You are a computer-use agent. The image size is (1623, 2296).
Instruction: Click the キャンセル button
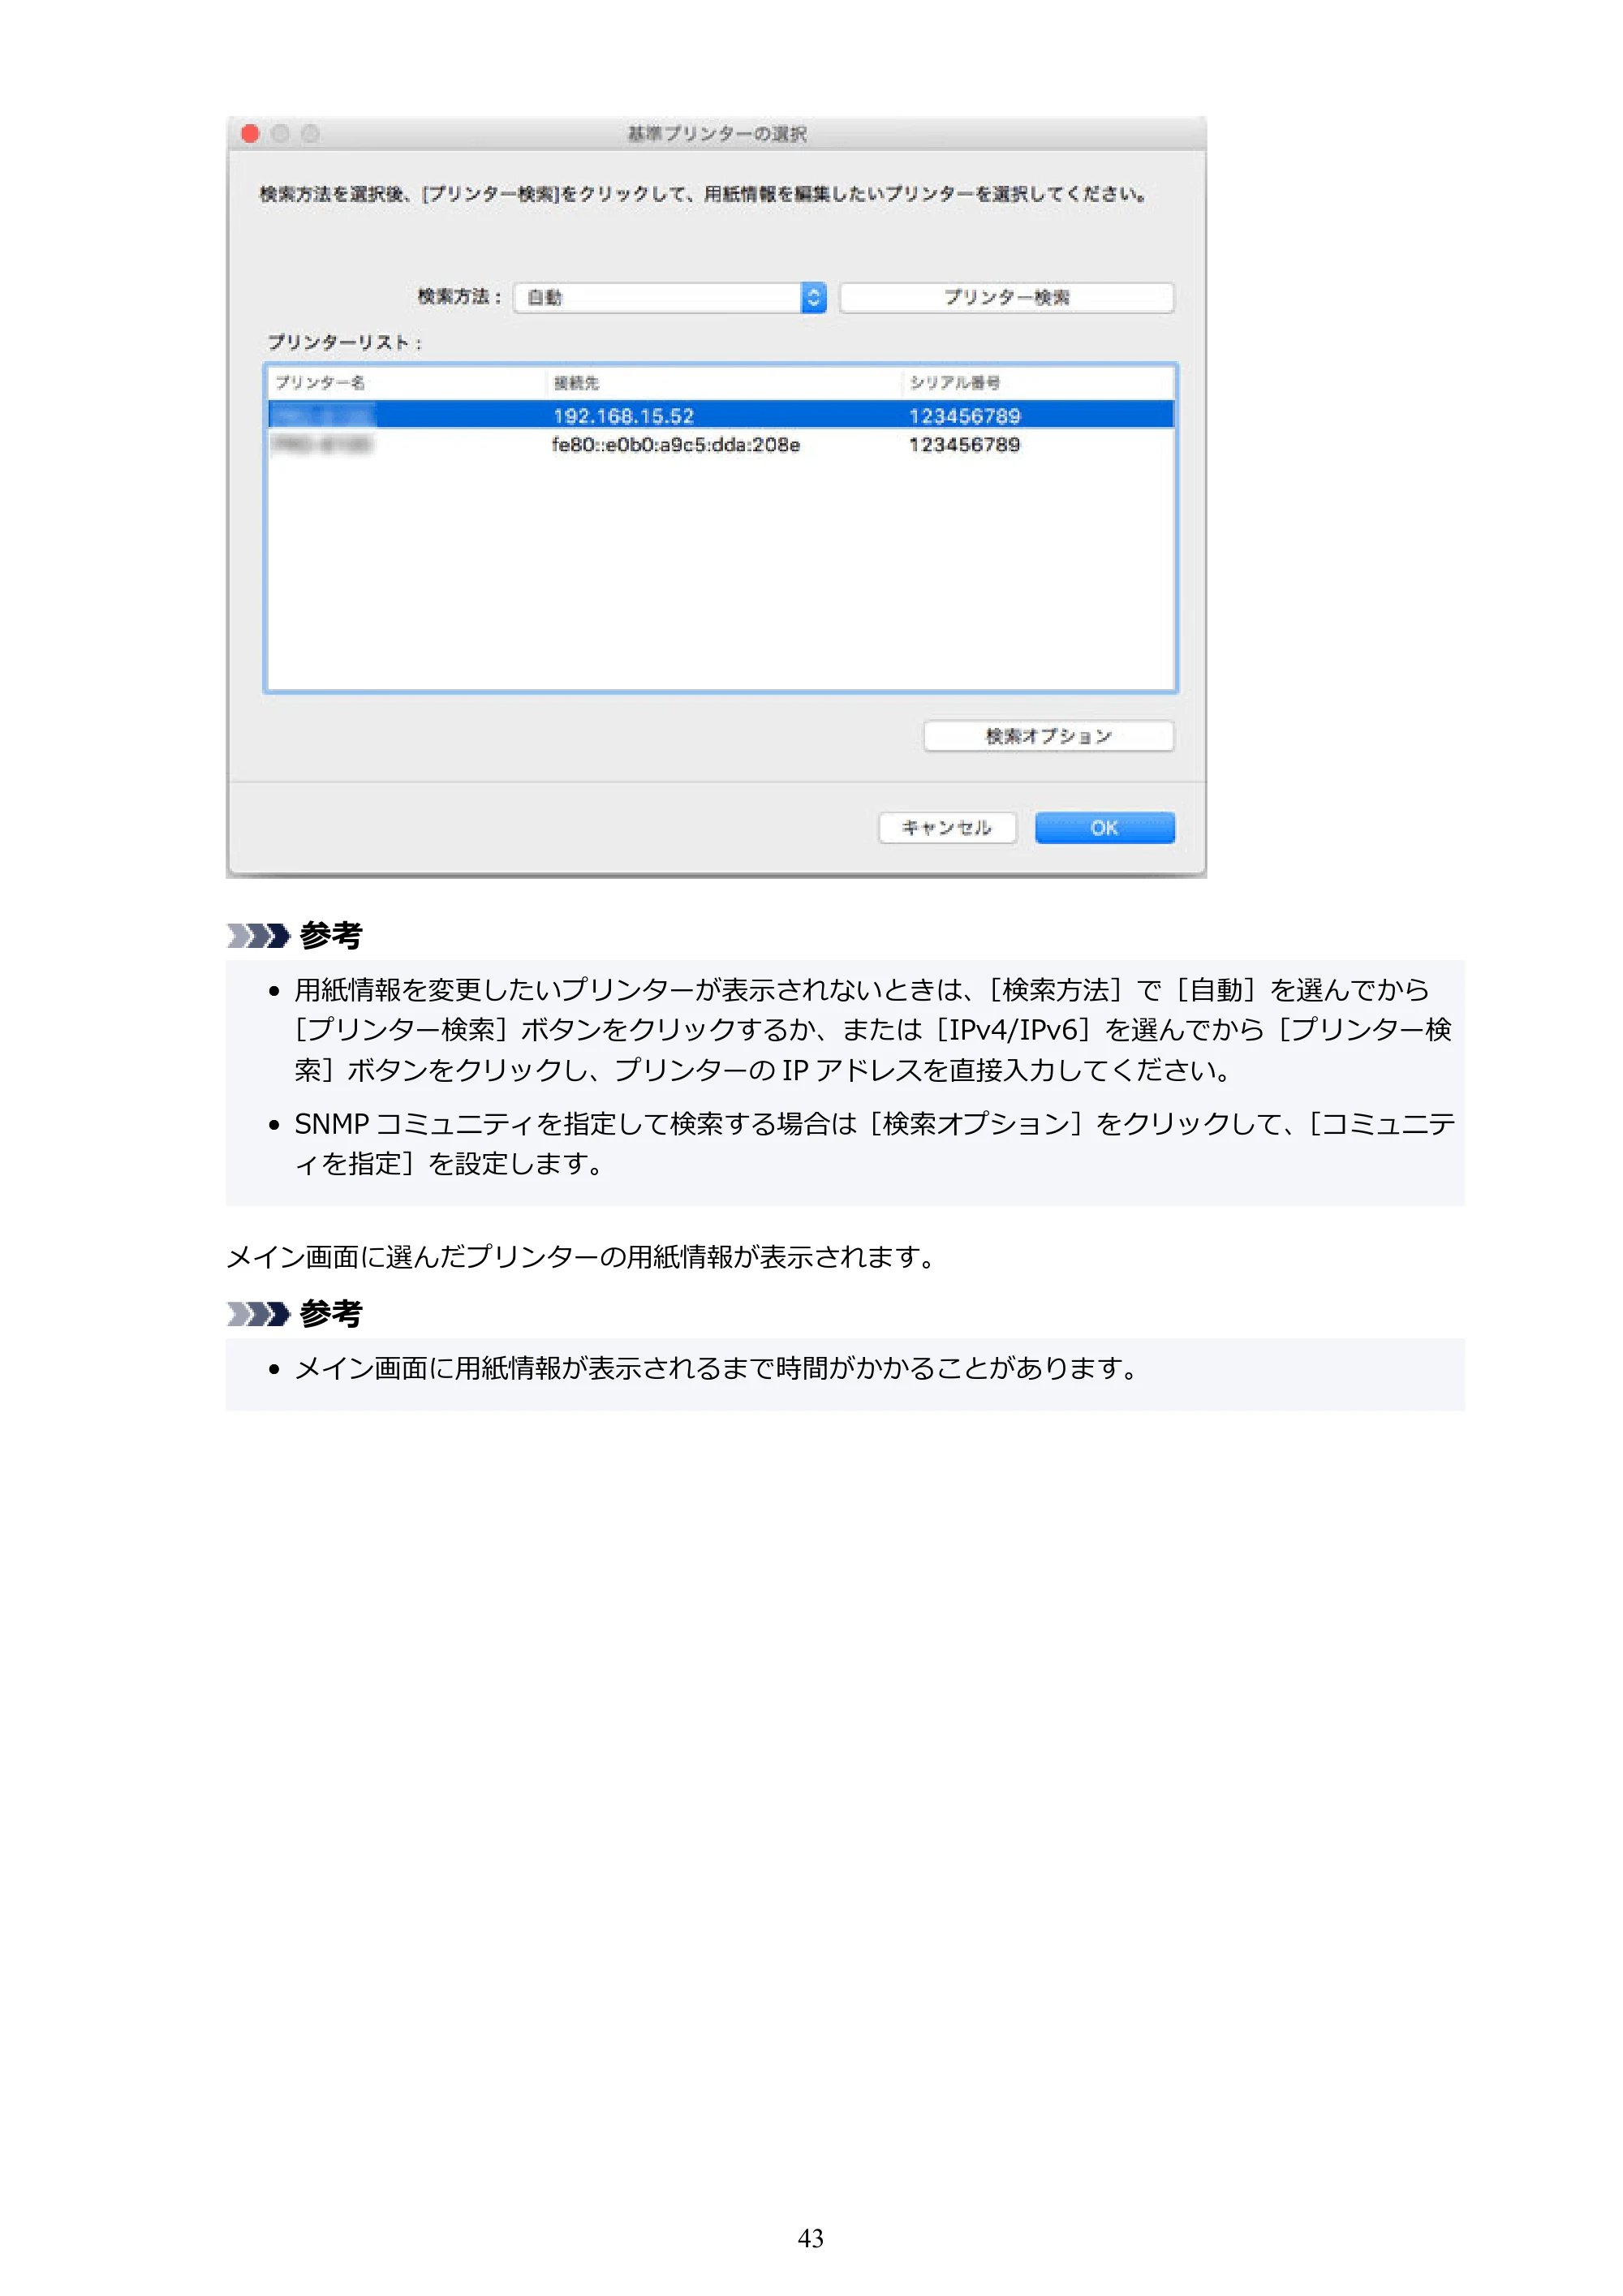(x=947, y=827)
